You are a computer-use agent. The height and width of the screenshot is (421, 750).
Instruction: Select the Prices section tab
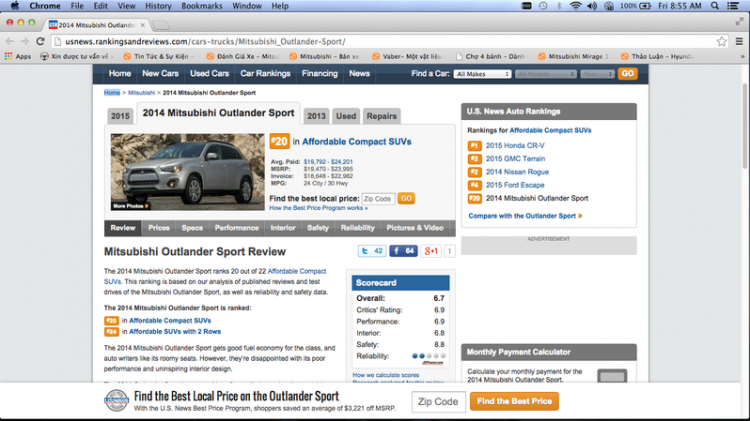pyautogui.click(x=159, y=228)
